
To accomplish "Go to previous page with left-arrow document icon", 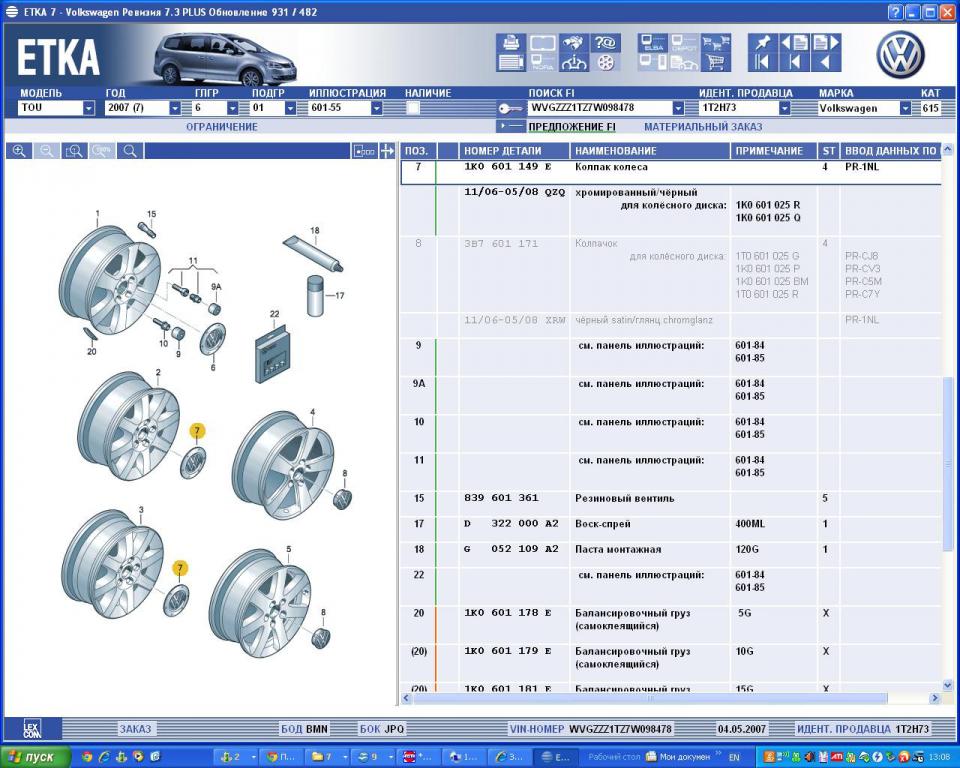I will (794, 43).
